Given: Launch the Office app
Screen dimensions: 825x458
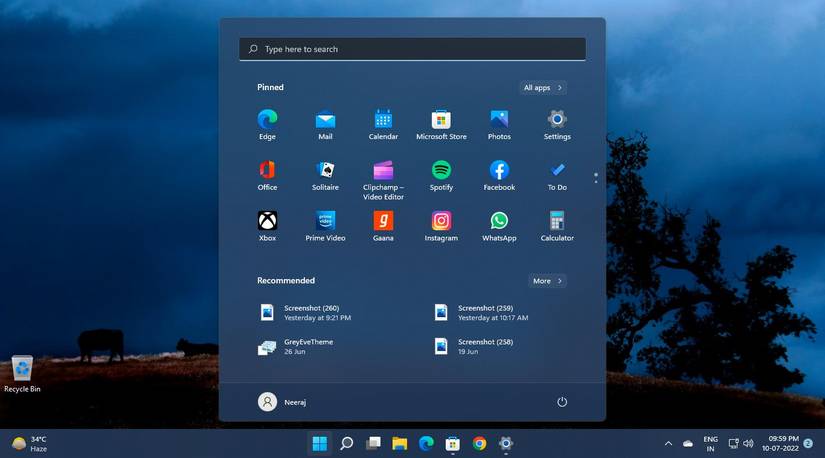Looking at the screenshot, I should [x=267, y=176].
